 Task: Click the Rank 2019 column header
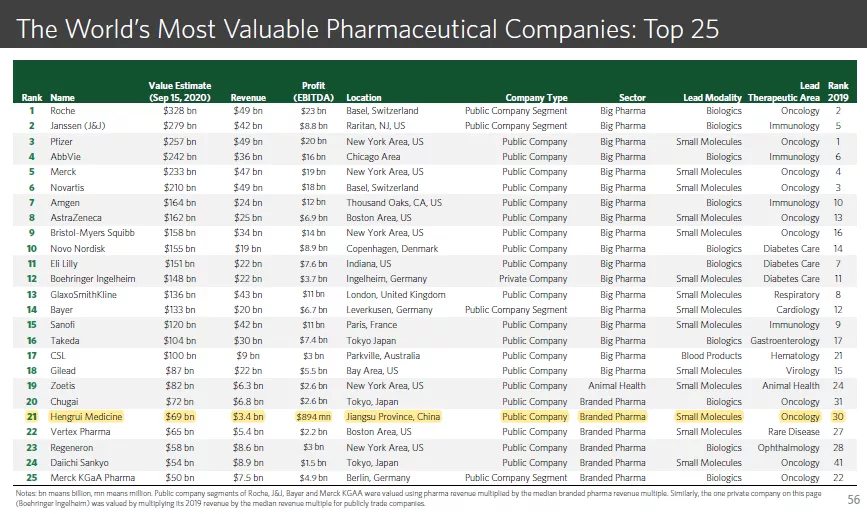click(x=838, y=91)
